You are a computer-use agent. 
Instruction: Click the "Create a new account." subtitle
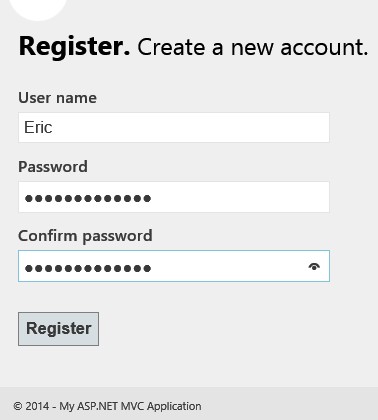point(253,47)
